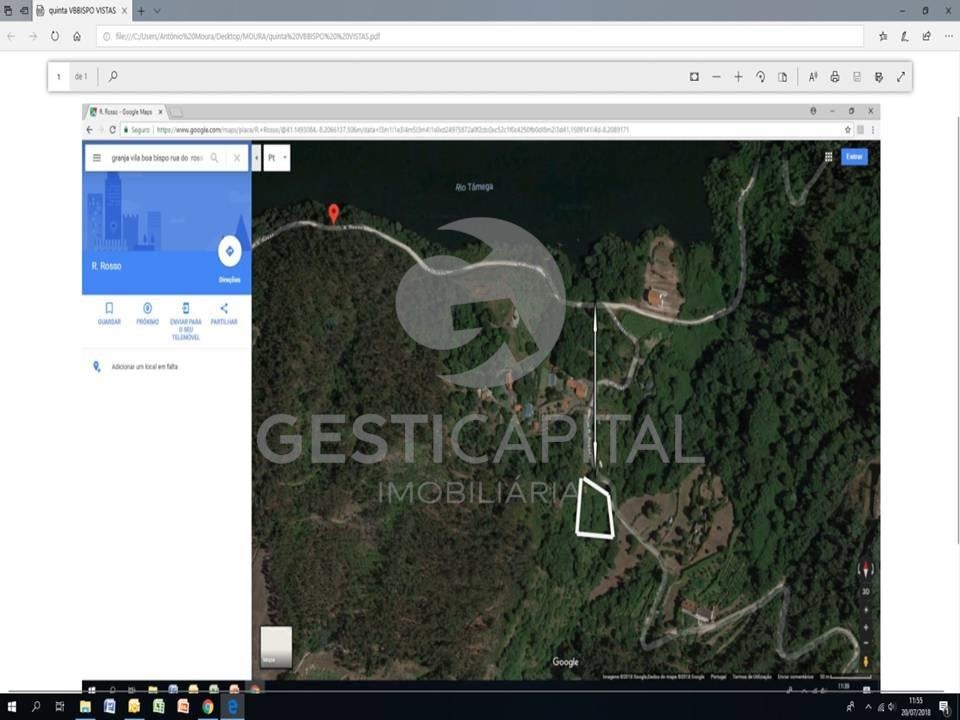Expand the tab previews chevron
The width and height of the screenshot is (960, 720).
(x=157, y=11)
